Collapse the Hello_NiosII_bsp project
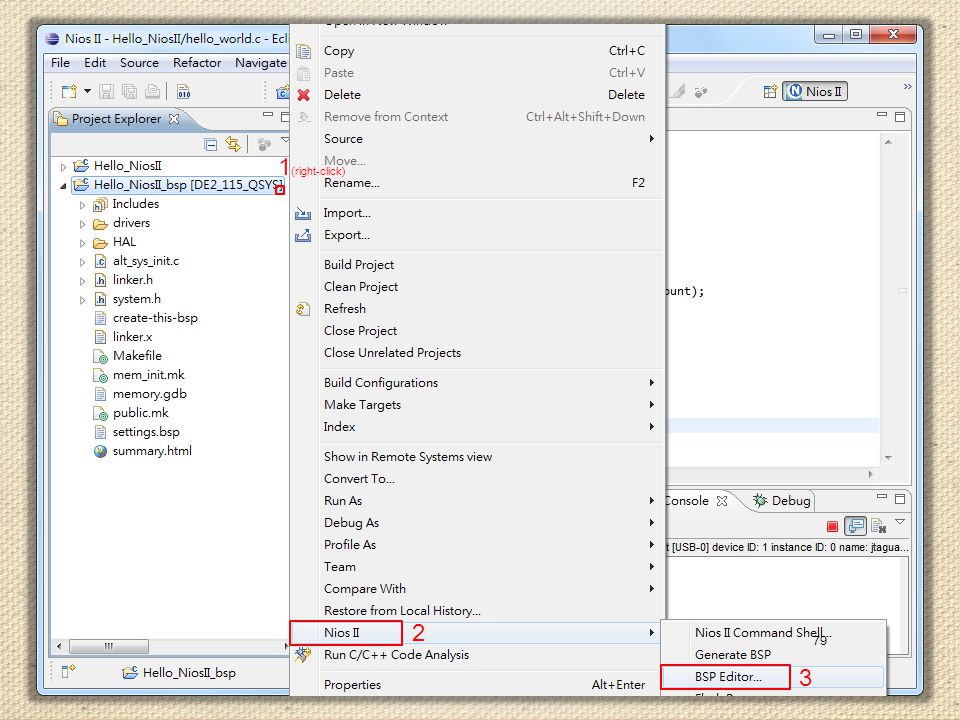The width and height of the screenshot is (960, 720). click(63, 186)
